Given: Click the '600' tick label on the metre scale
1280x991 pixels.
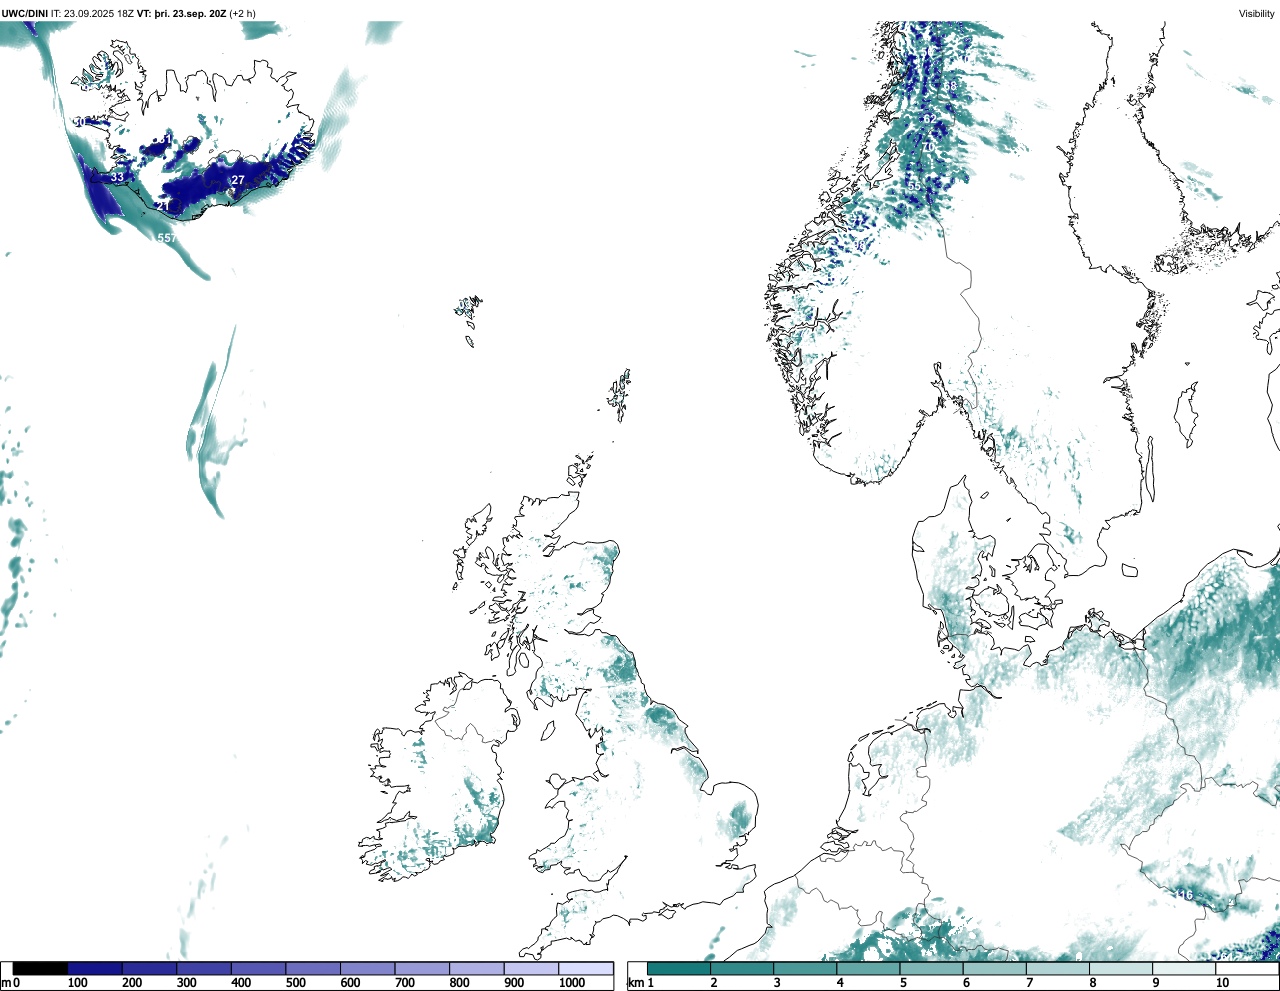Looking at the screenshot, I should click(x=350, y=983).
